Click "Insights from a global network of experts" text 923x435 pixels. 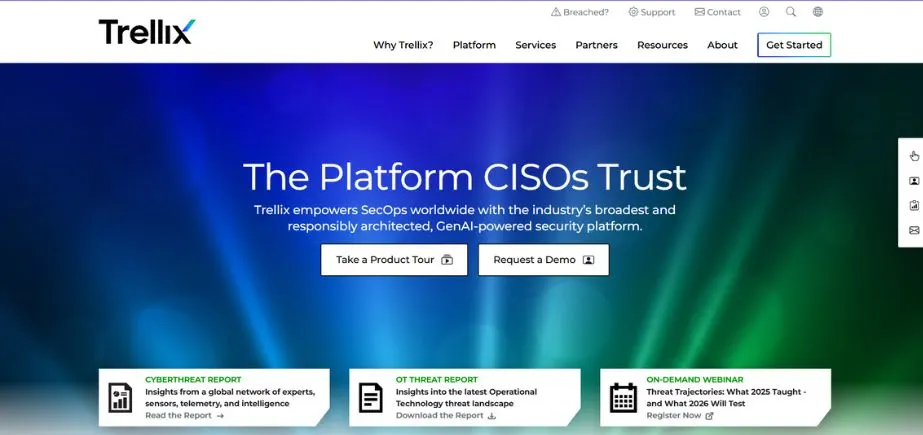tap(230, 391)
